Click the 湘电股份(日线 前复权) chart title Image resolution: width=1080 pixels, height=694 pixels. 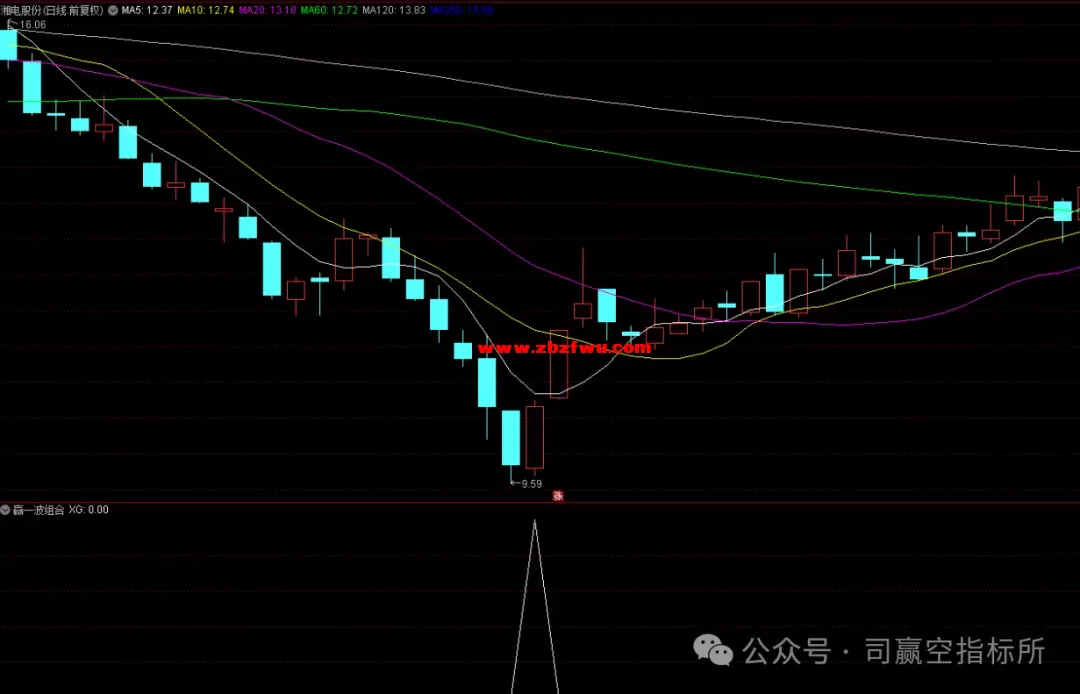tap(52, 10)
